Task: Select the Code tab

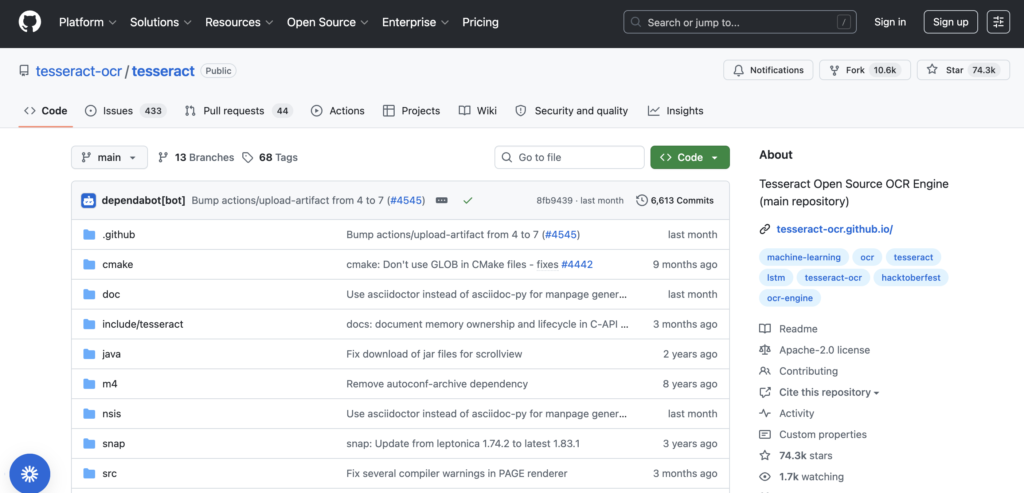Action: pos(46,111)
